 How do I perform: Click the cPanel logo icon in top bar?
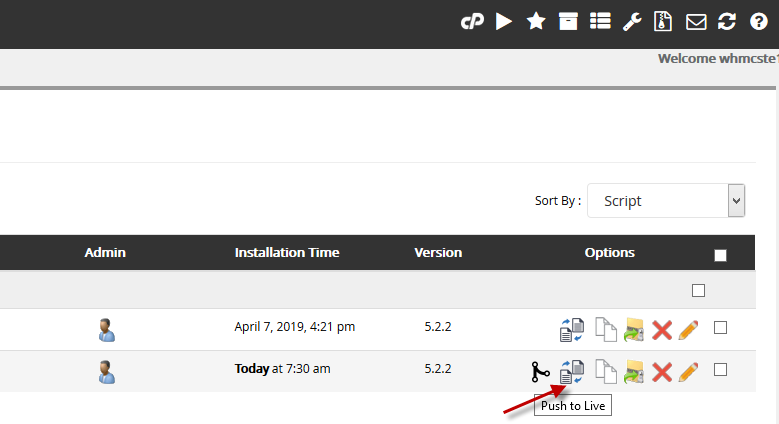pyautogui.click(x=472, y=21)
